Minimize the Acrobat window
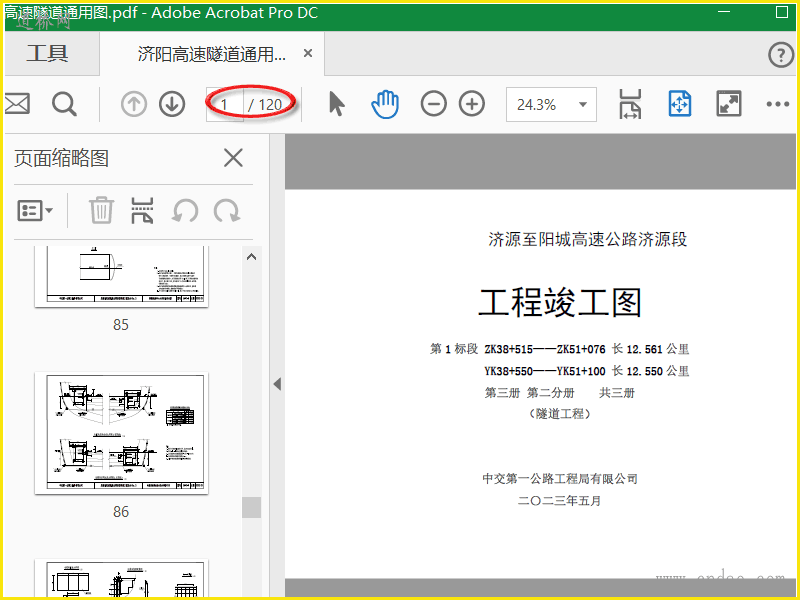Viewport: 800px width, 600px height. pyautogui.click(x=723, y=12)
